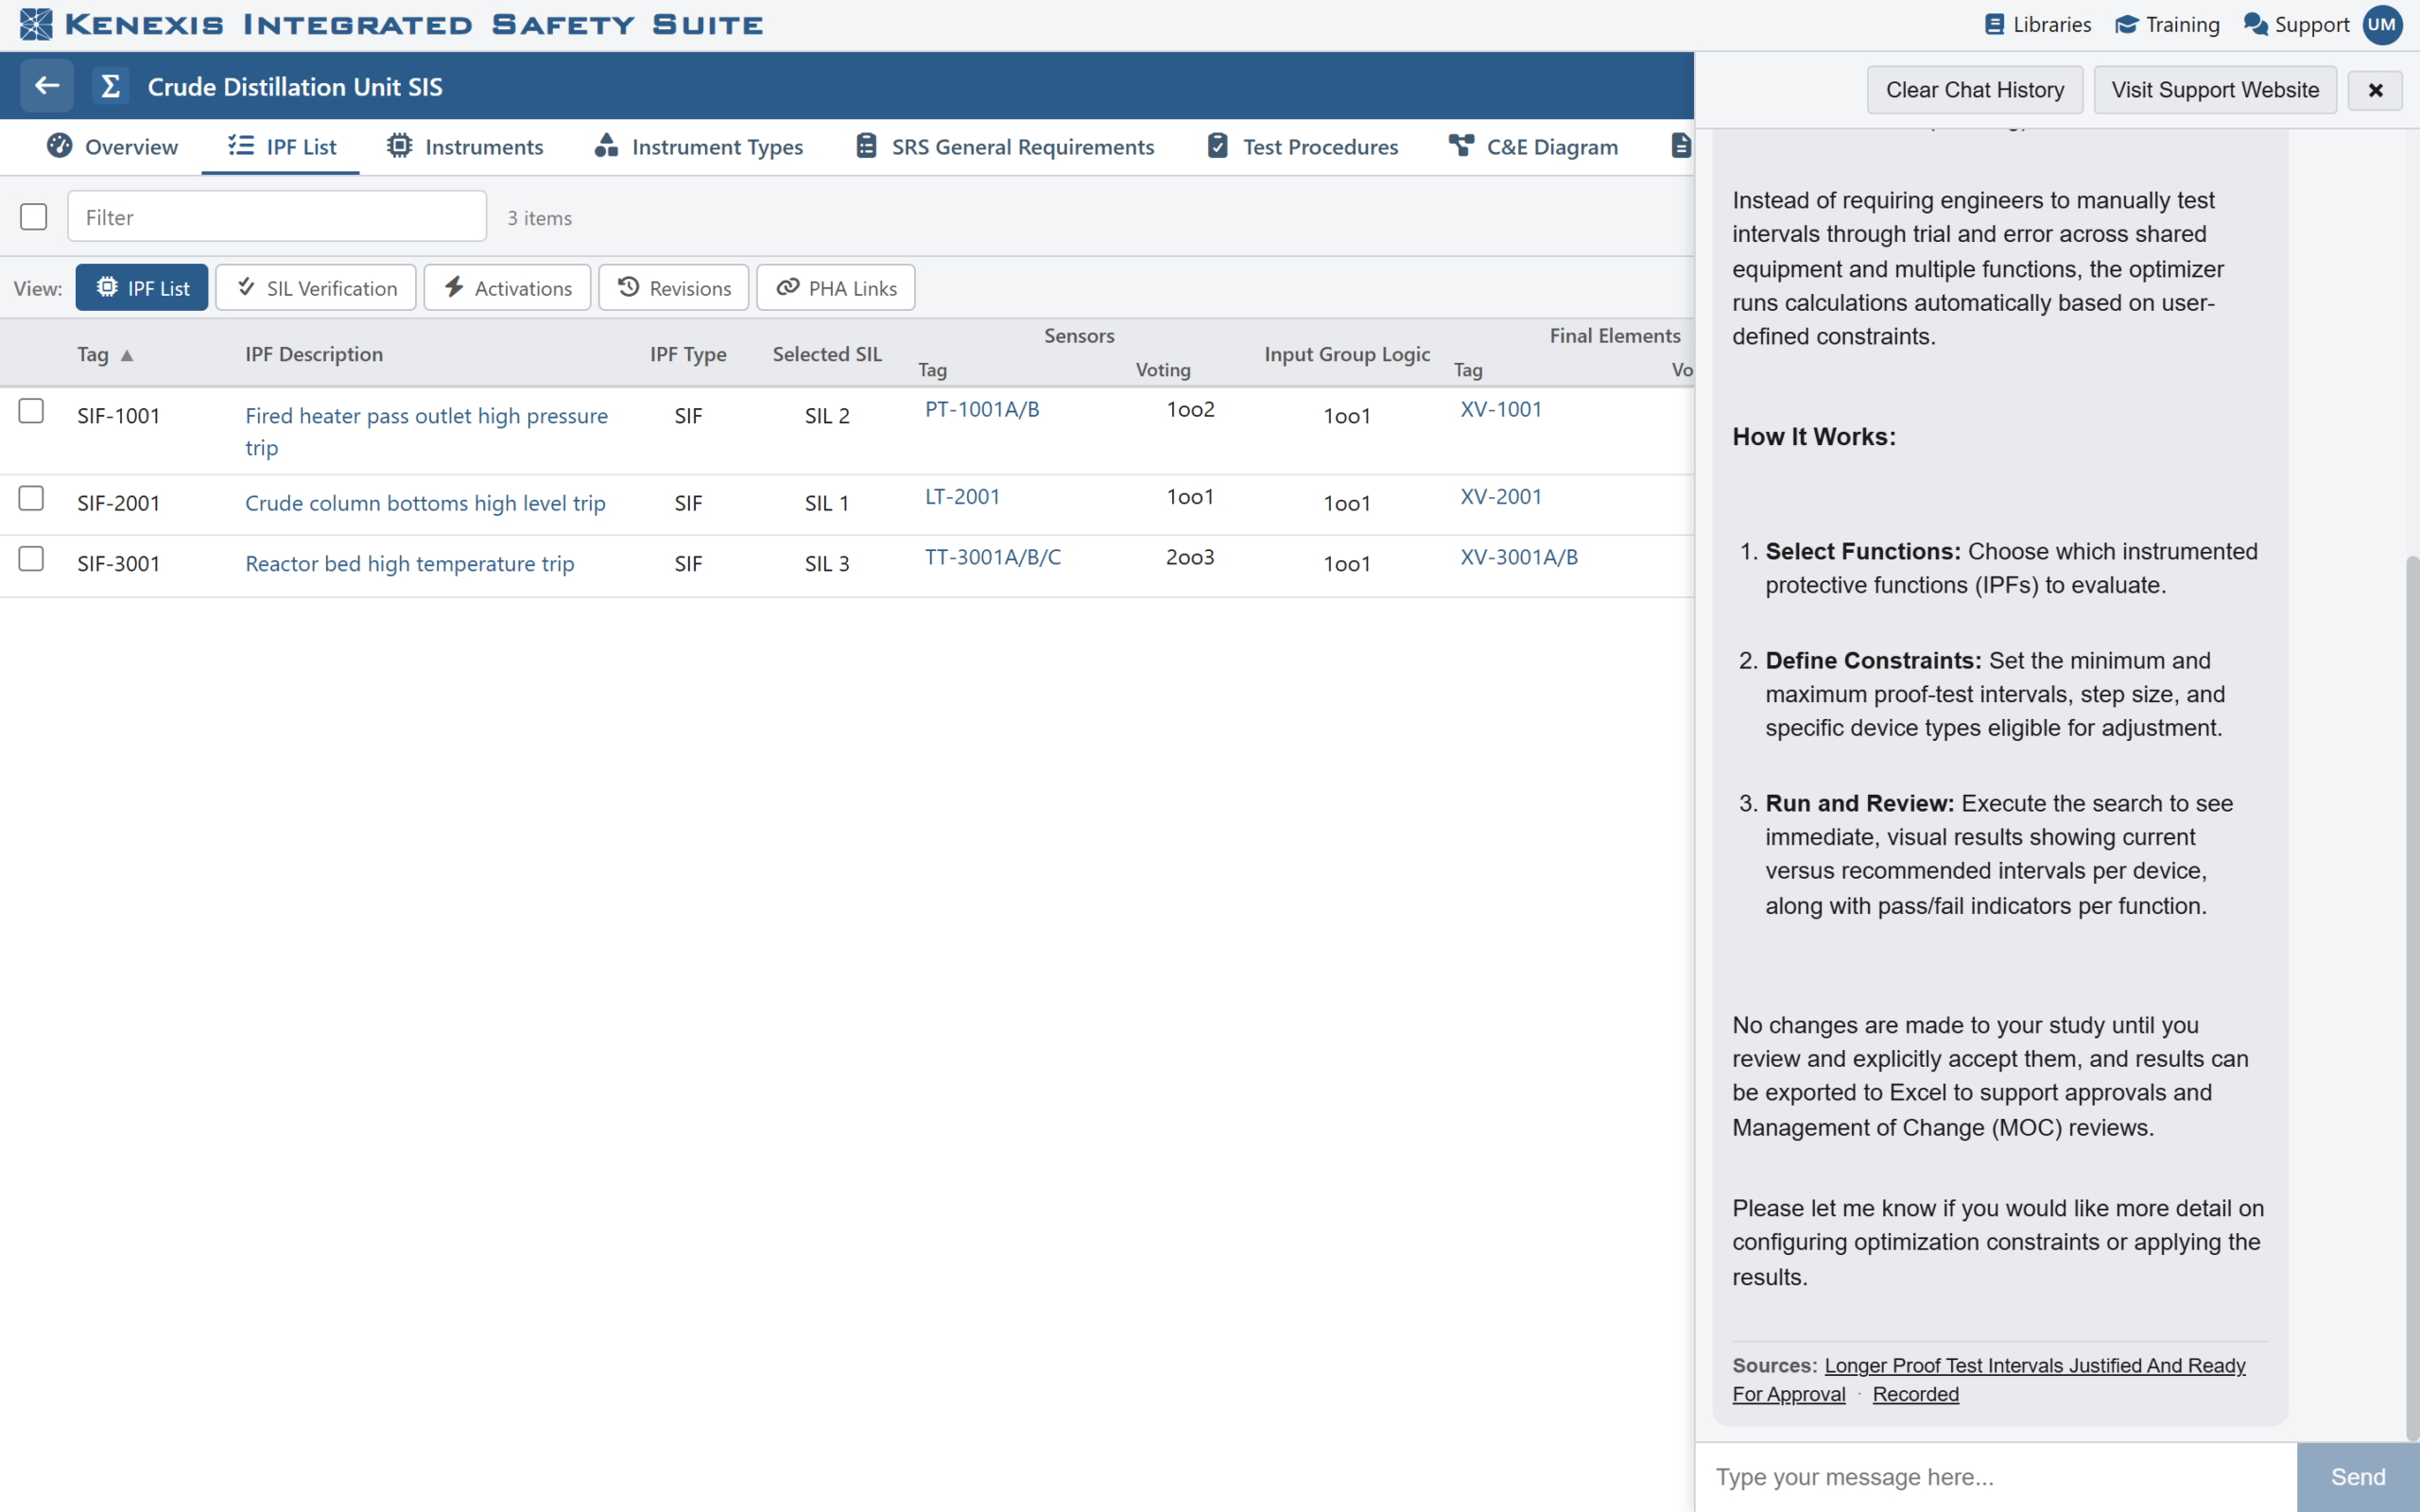Open Crude column bottoms high level trip
This screenshot has width=2420, height=1512.
(425, 503)
